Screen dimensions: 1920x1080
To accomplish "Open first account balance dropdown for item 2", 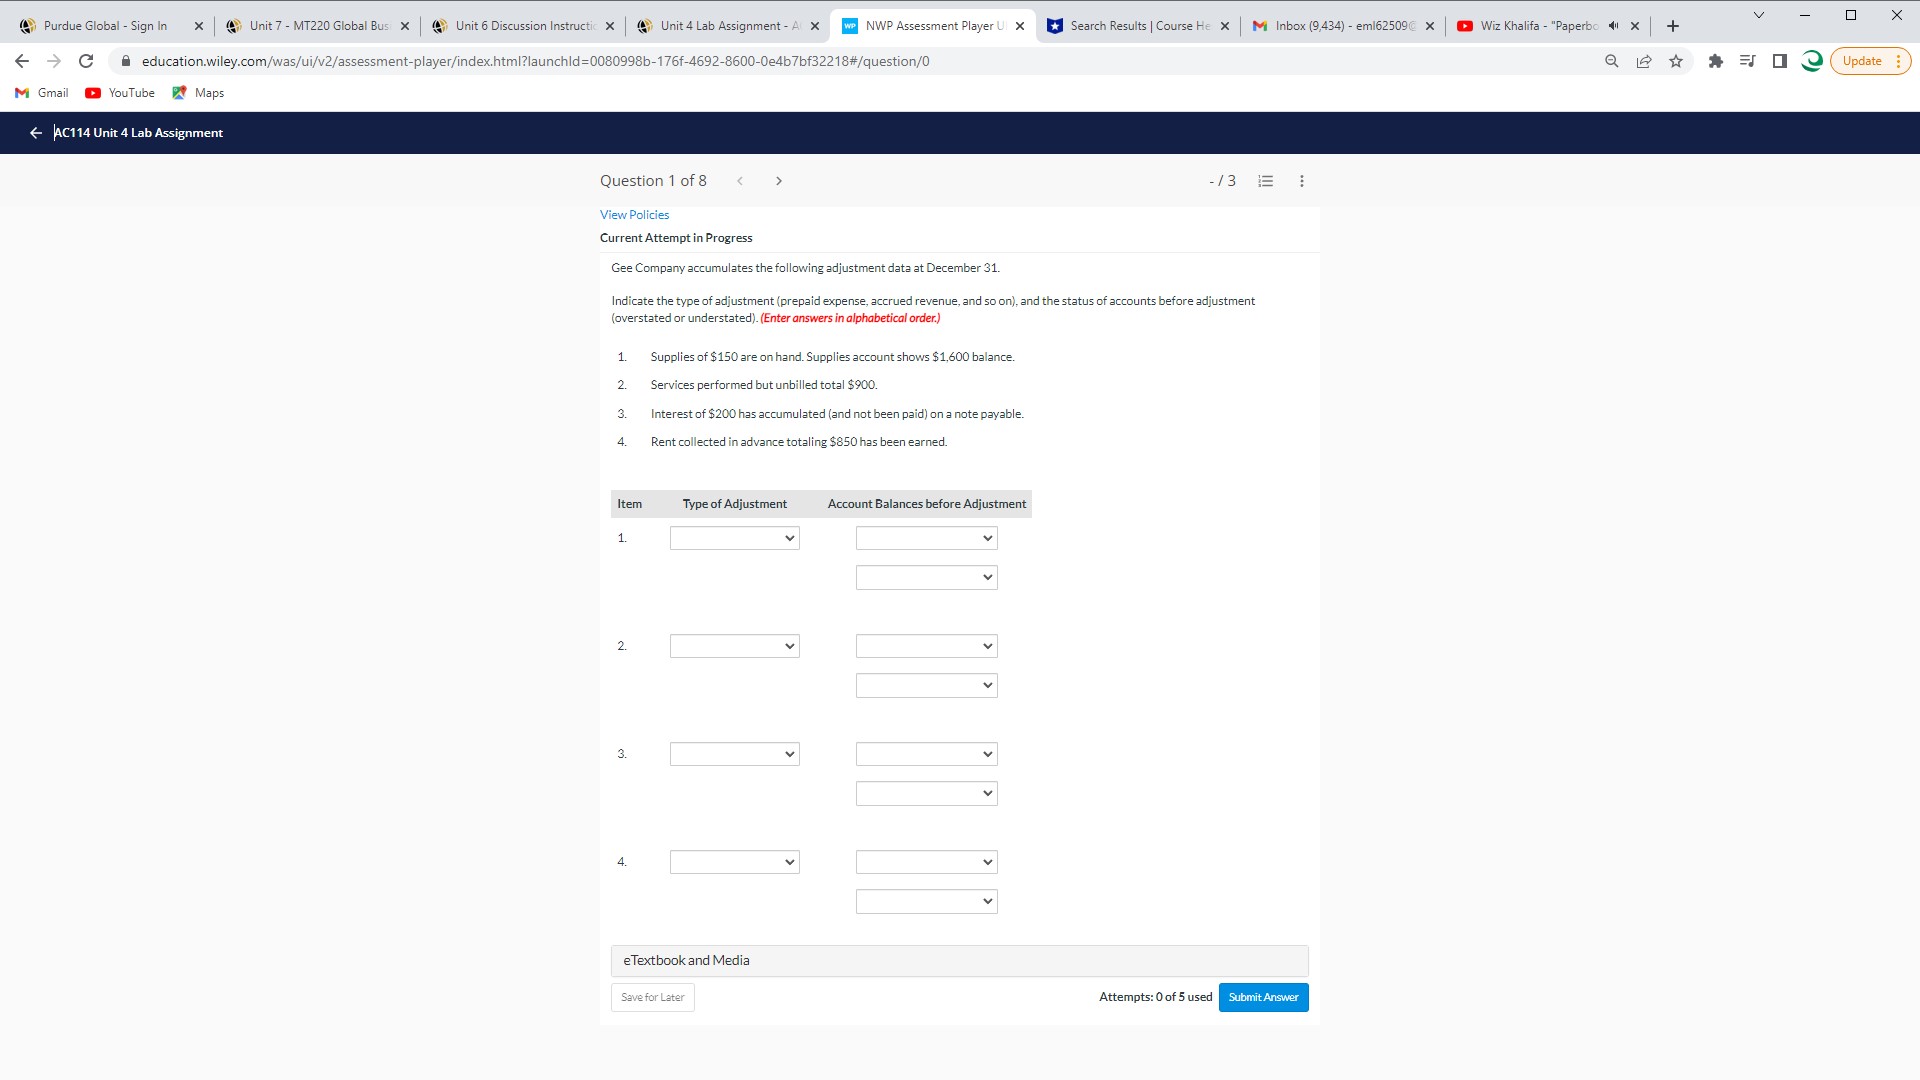I will pyautogui.click(x=926, y=647).
